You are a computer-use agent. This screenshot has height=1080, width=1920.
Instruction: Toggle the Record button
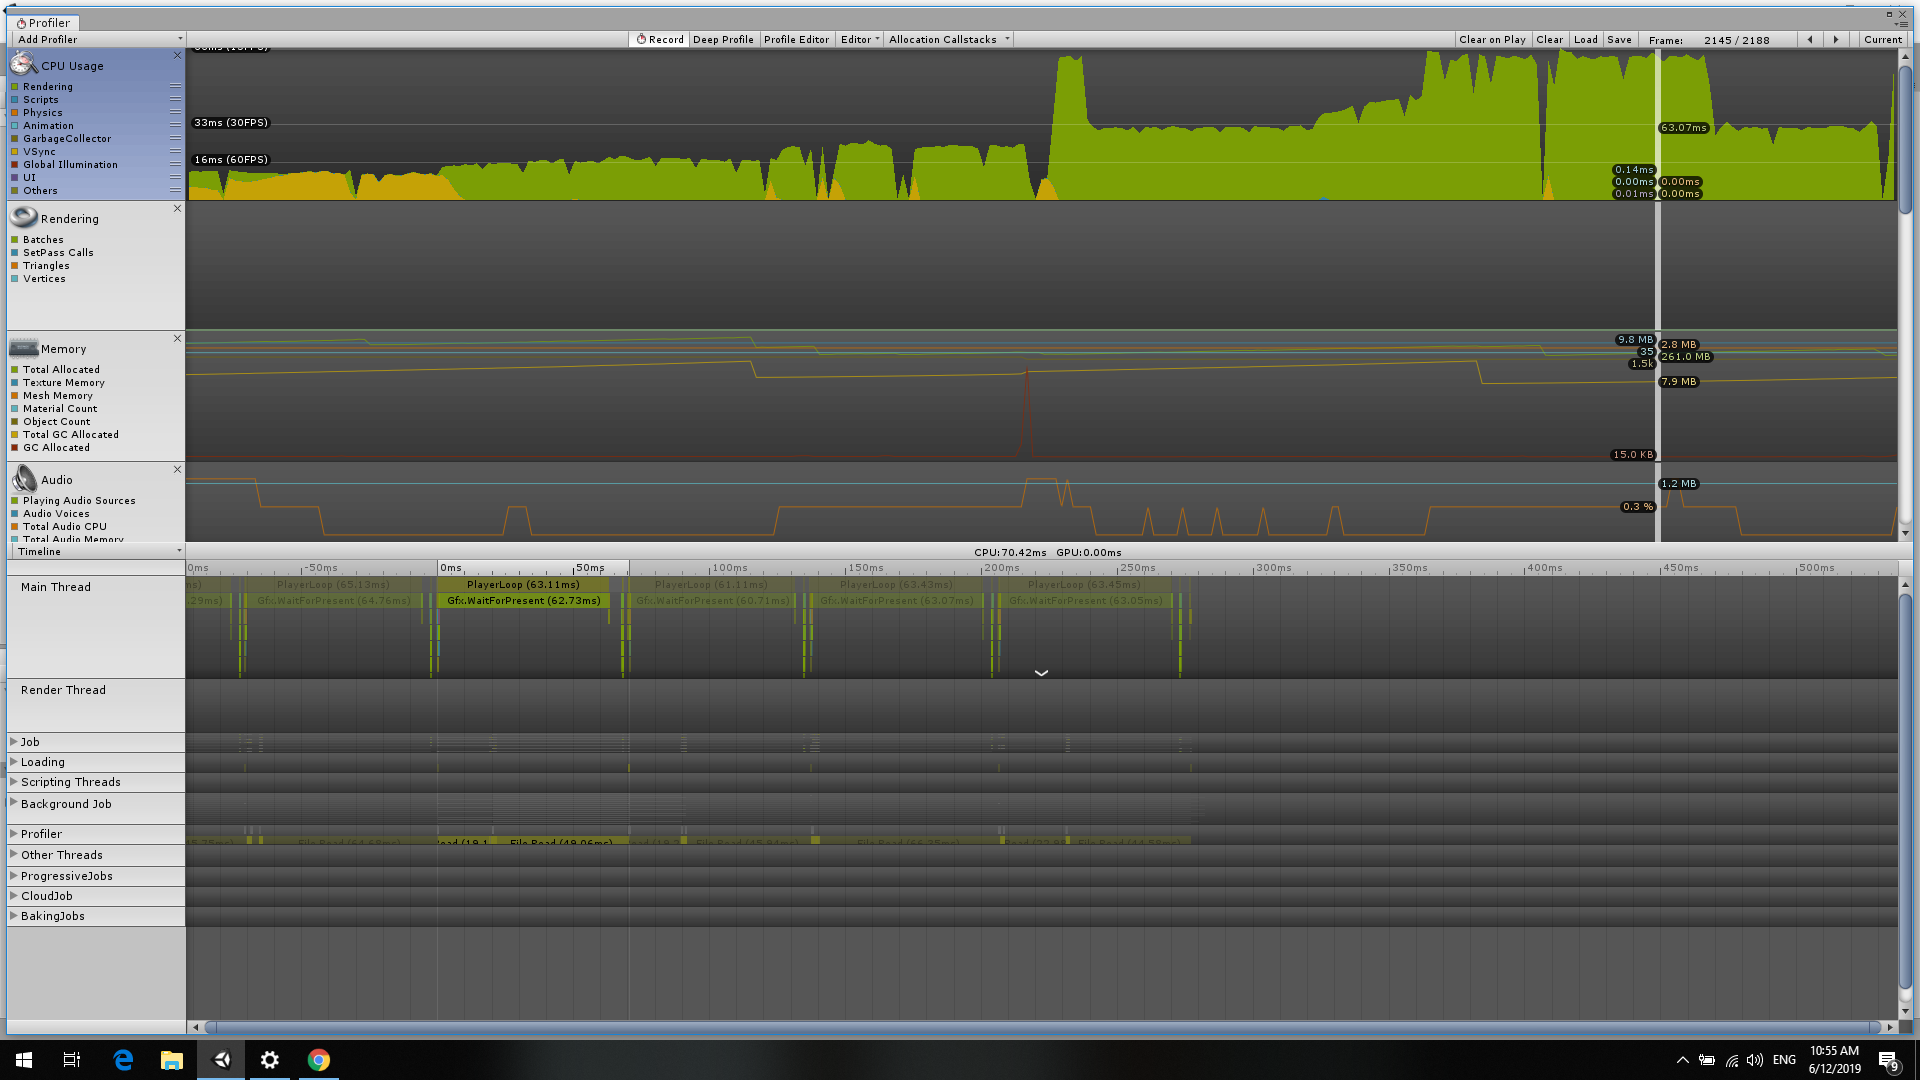point(660,40)
